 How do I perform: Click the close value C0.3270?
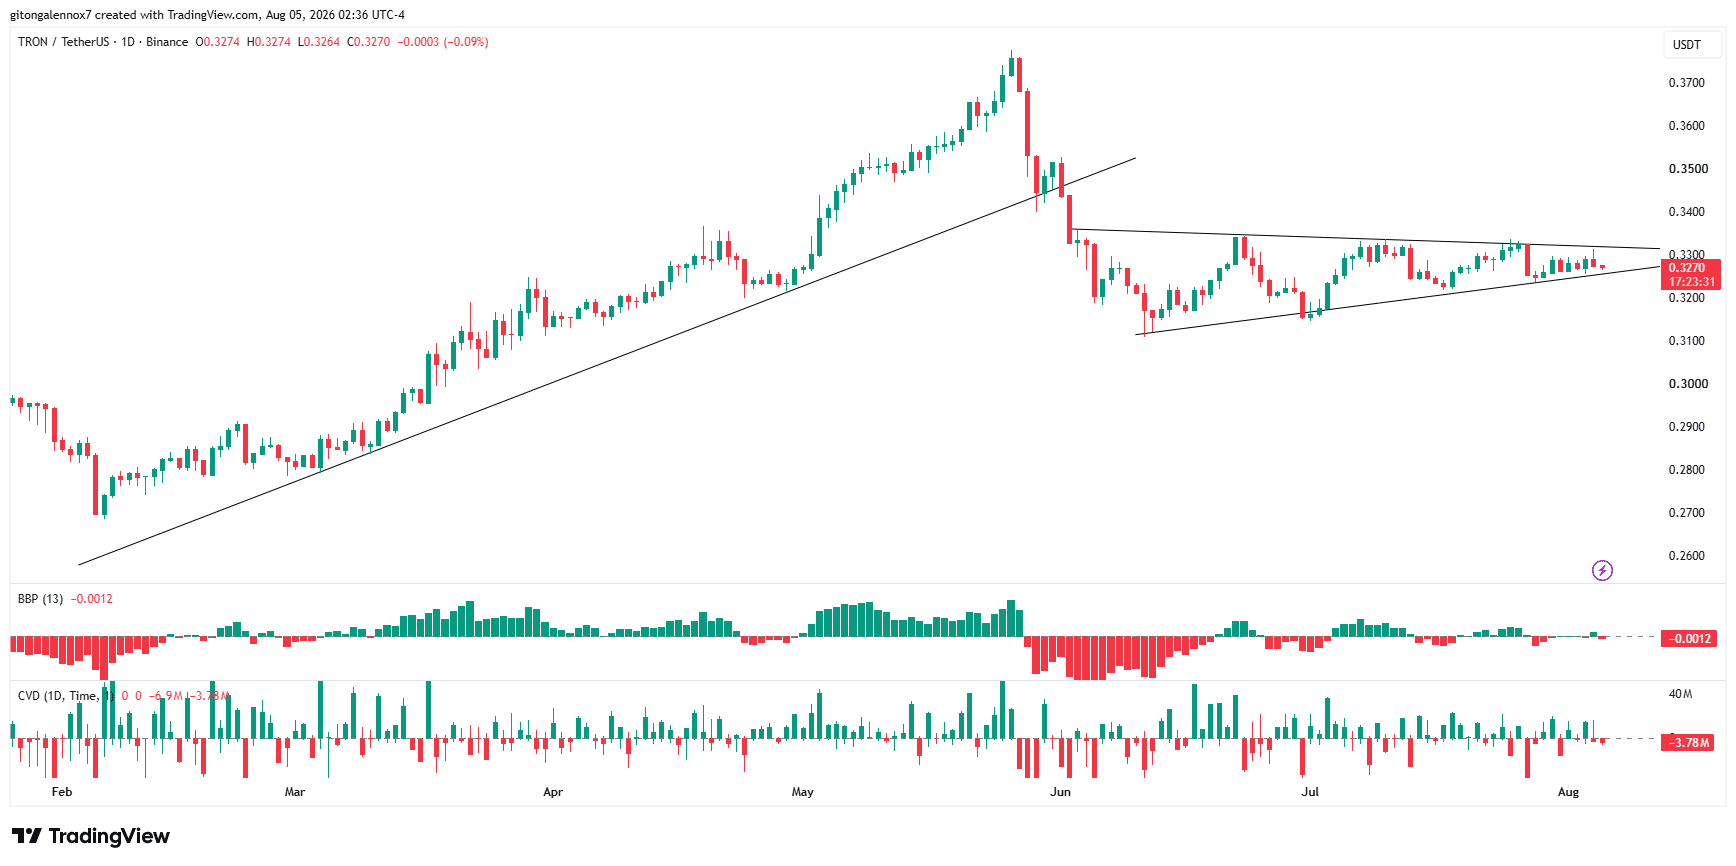[x=368, y=42]
